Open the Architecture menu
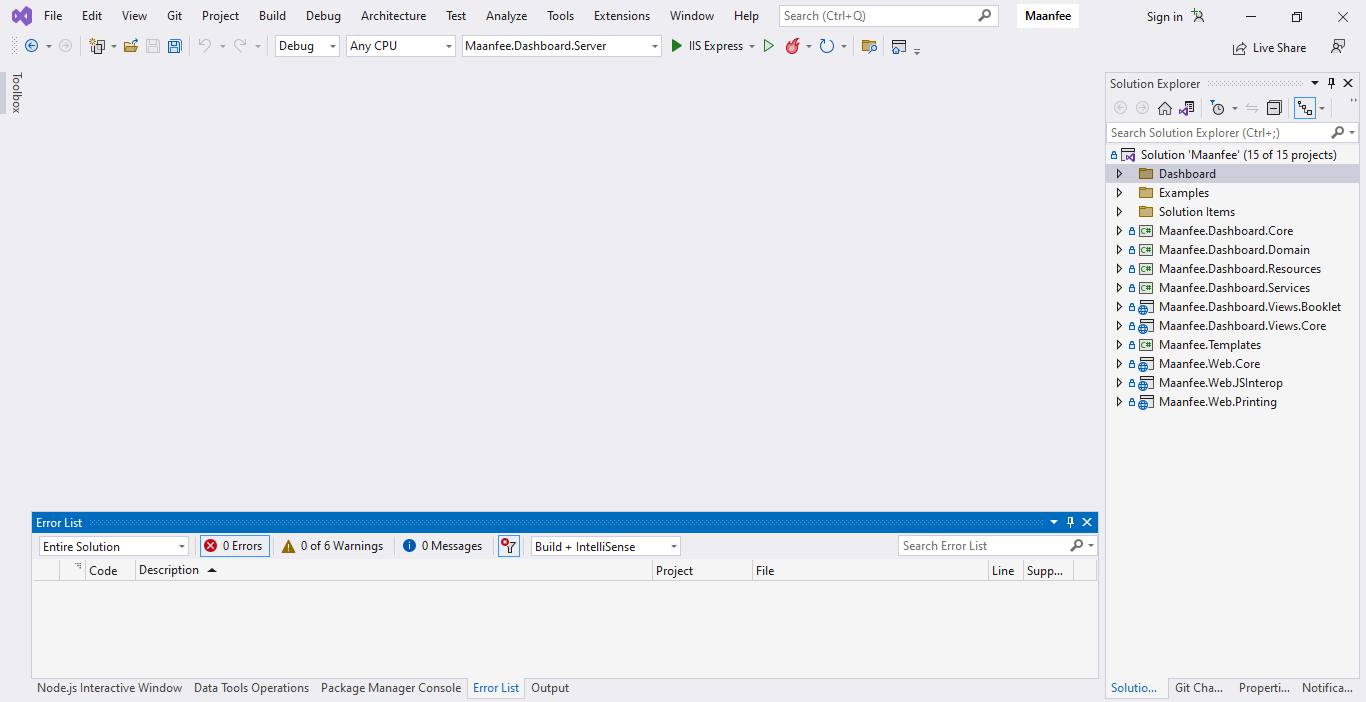Viewport: 1366px width, 702px height. pos(393,16)
